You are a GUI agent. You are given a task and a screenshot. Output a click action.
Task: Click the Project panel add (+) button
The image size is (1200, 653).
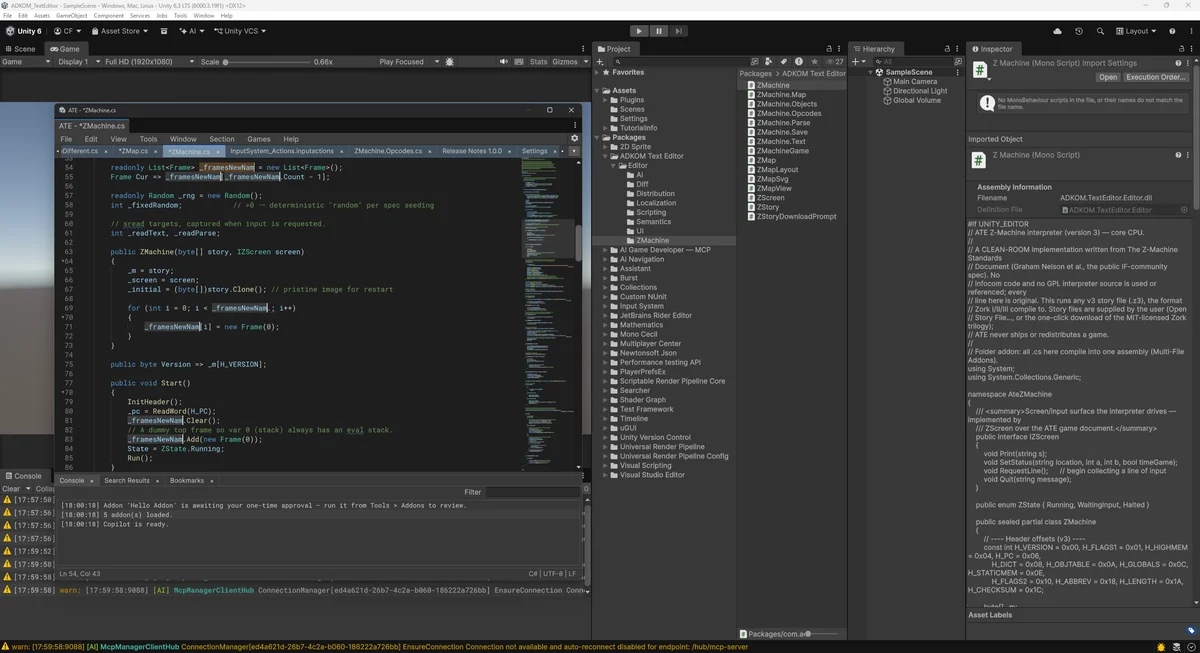coord(600,62)
